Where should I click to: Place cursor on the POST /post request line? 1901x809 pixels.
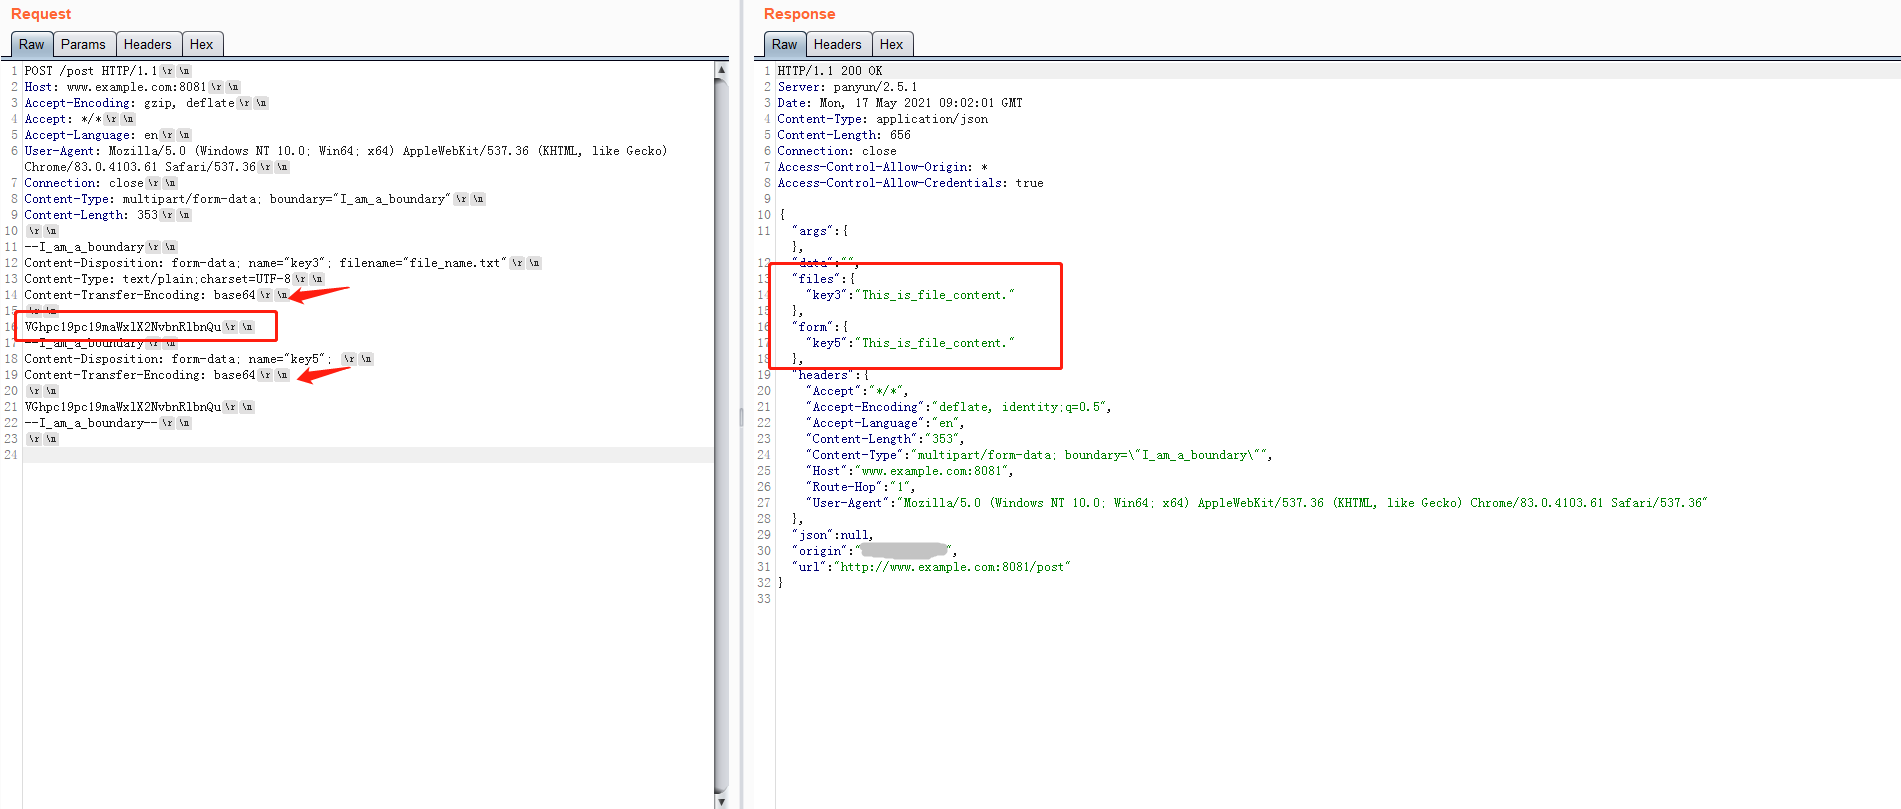90,71
